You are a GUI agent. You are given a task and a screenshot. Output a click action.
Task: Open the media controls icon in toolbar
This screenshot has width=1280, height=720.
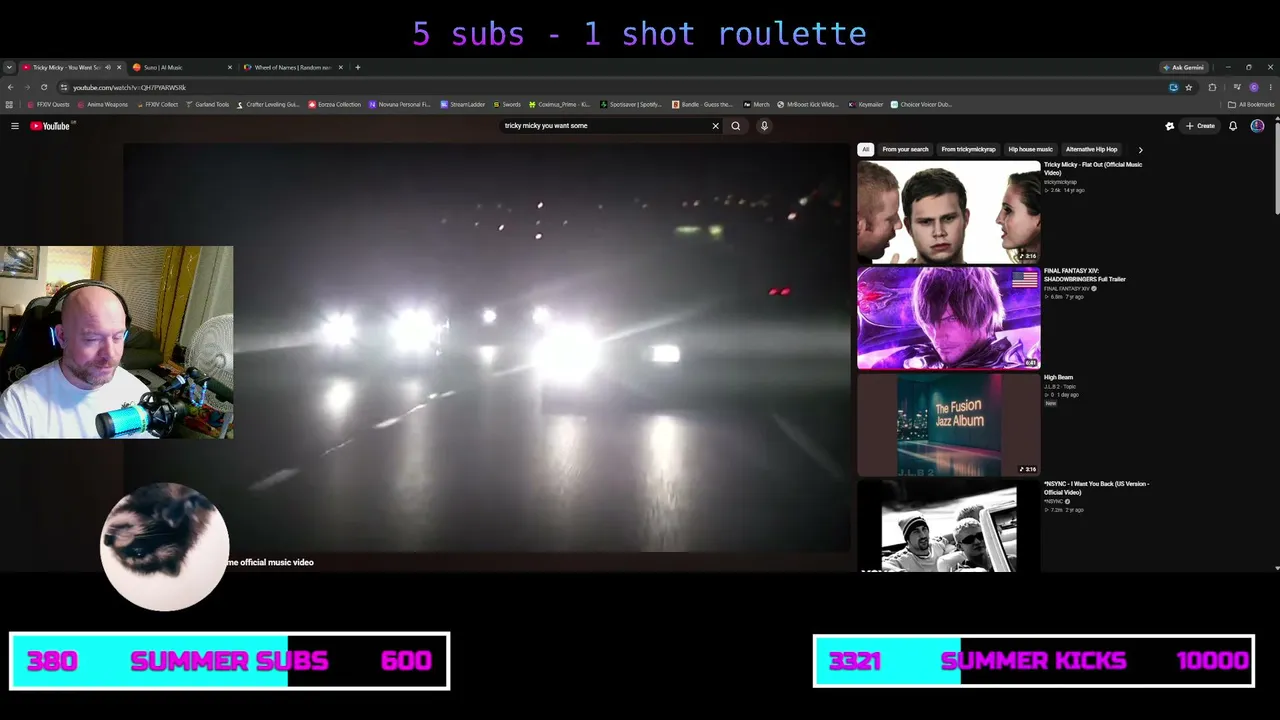(1237, 87)
